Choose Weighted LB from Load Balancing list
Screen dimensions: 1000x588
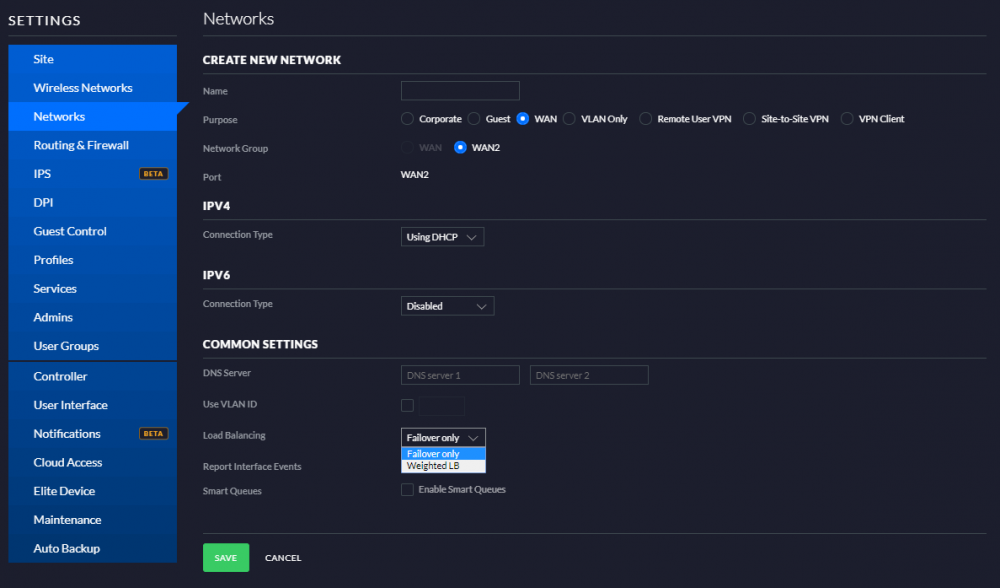[x=442, y=466]
